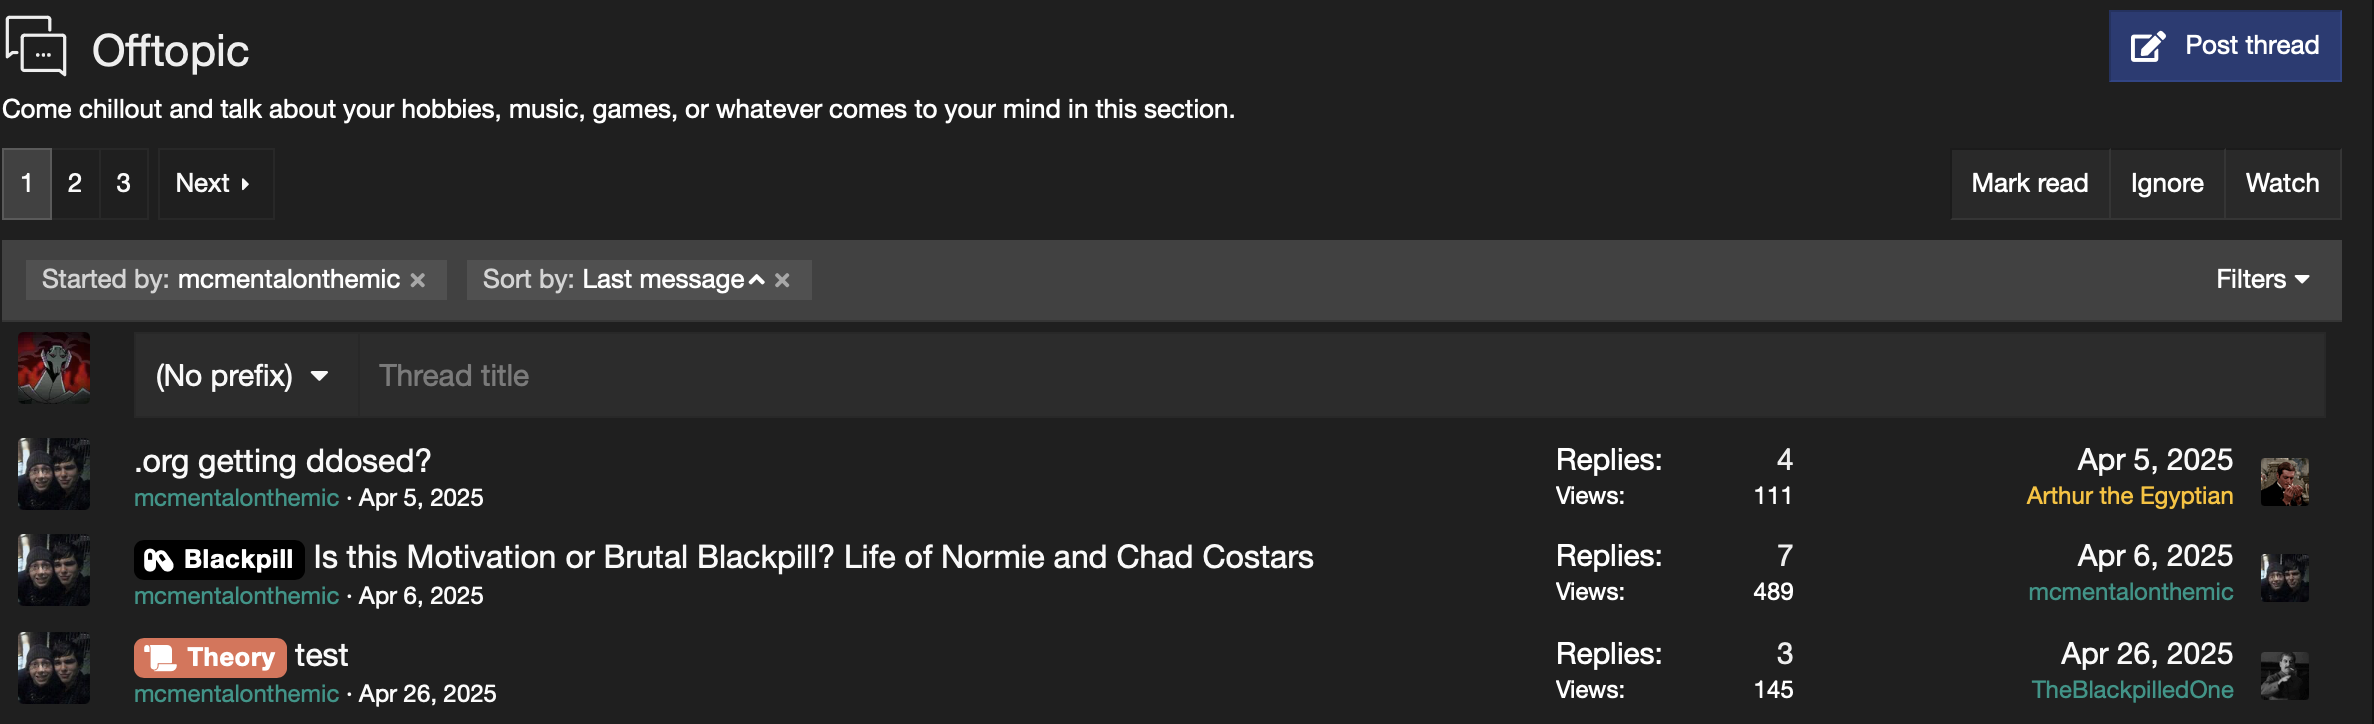Click into the Thread title field

(1340, 376)
